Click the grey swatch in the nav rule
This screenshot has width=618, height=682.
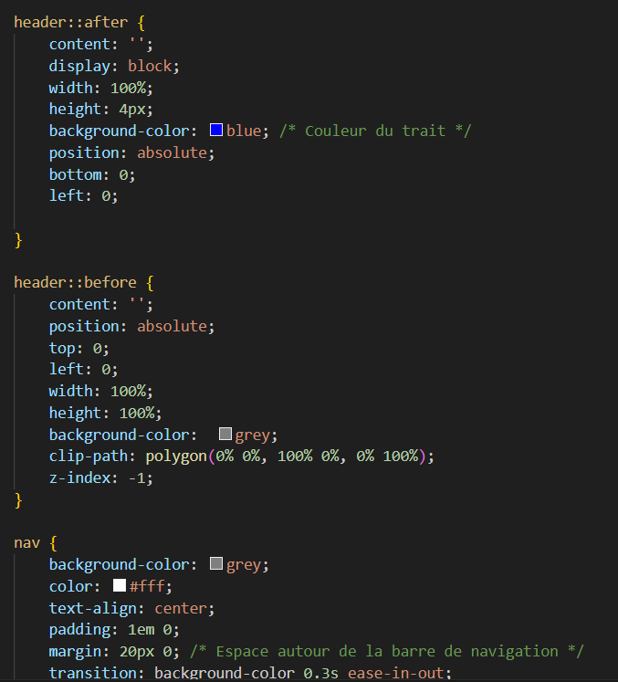(216, 565)
